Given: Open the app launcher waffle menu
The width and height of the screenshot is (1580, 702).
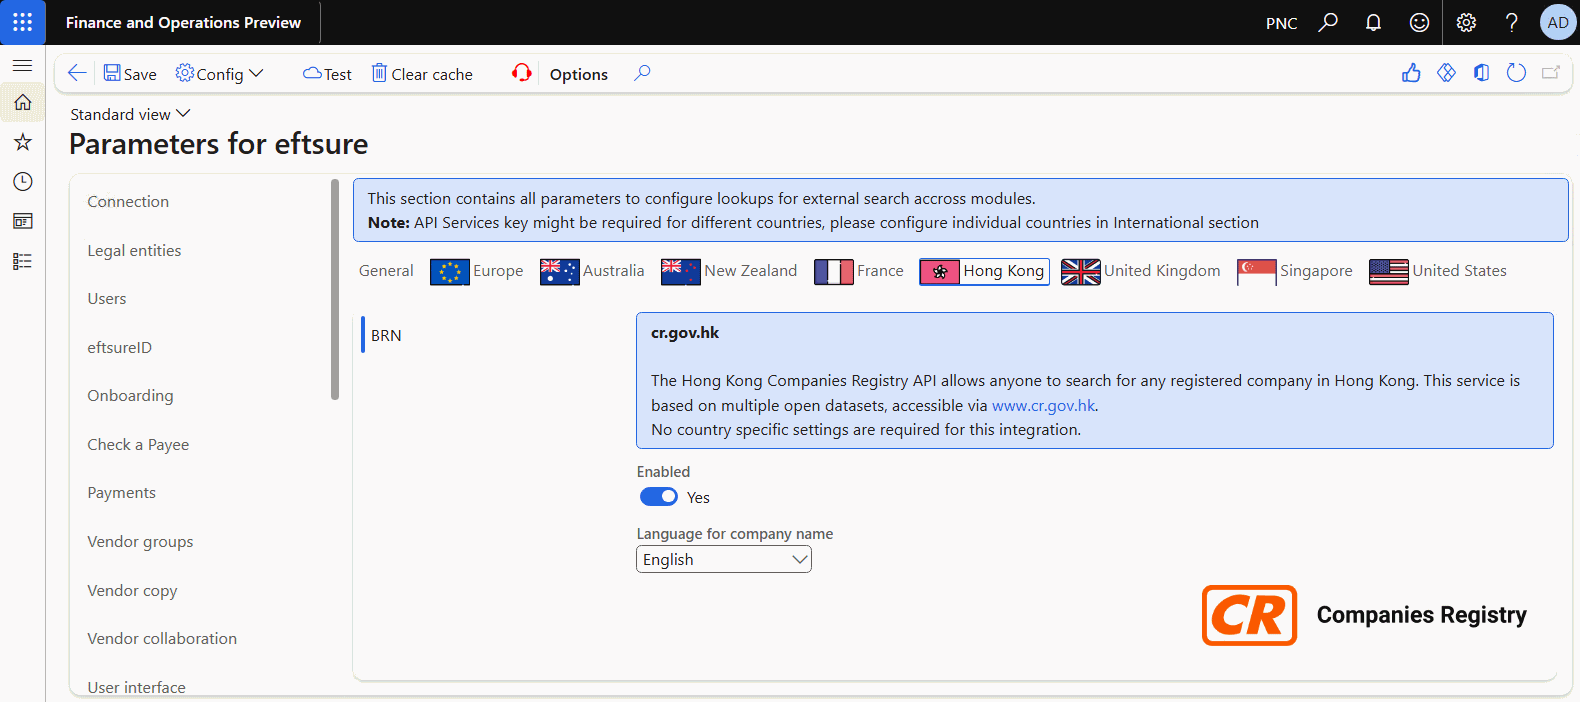Looking at the screenshot, I should (22, 22).
